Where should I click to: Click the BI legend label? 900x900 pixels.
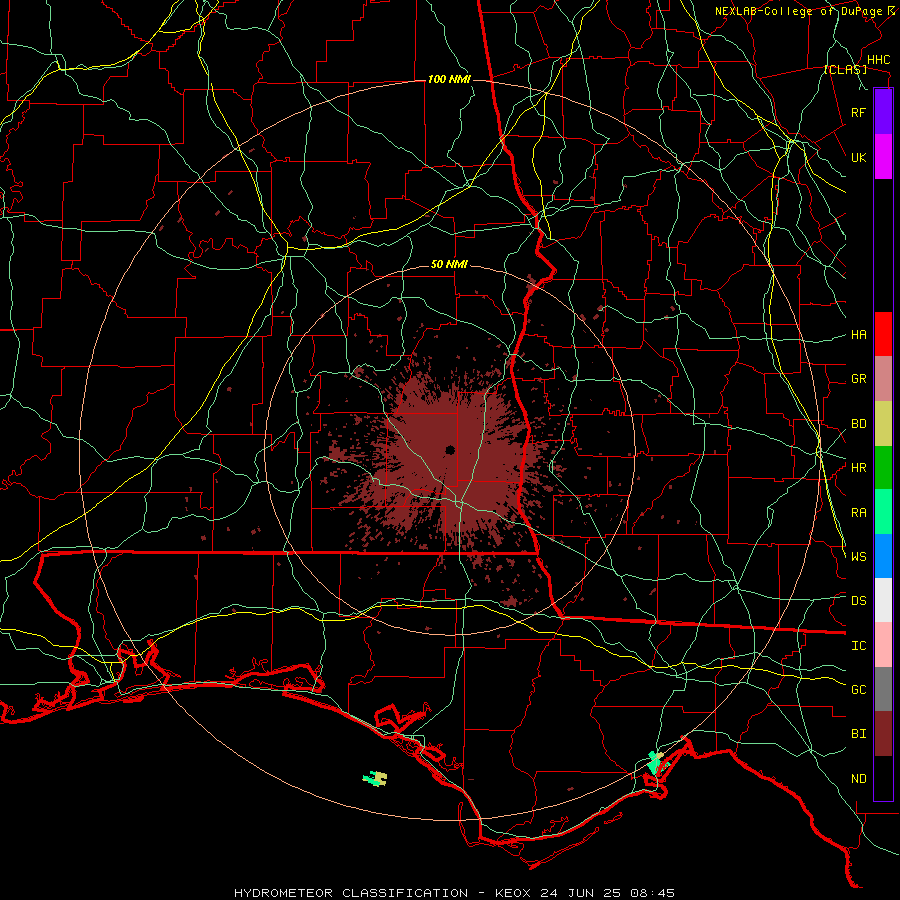(x=858, y=734)
